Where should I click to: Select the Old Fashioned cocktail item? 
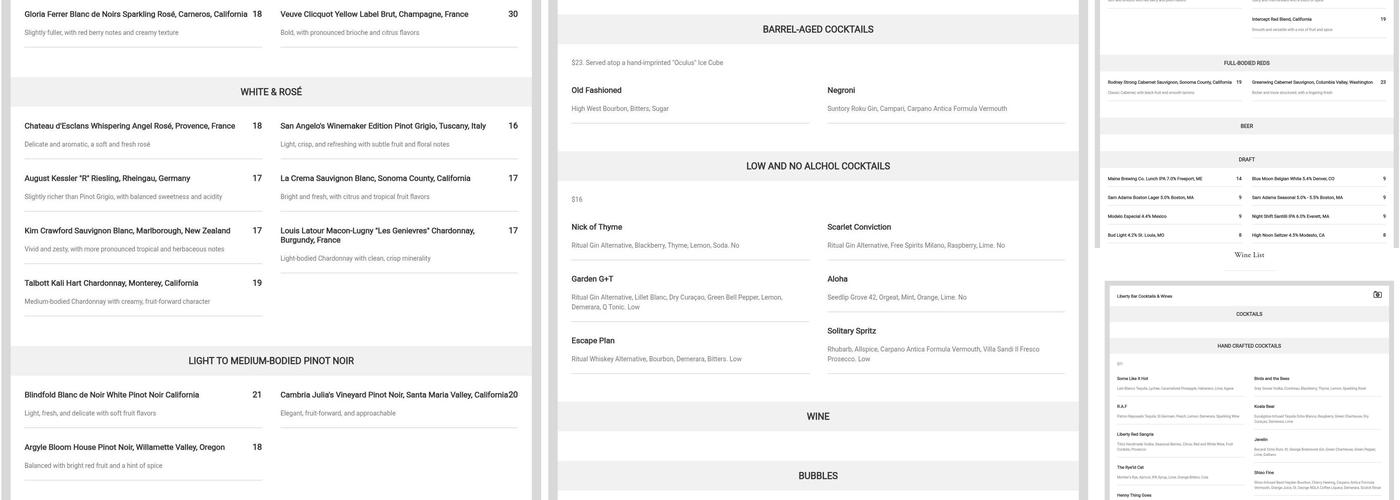597,90
